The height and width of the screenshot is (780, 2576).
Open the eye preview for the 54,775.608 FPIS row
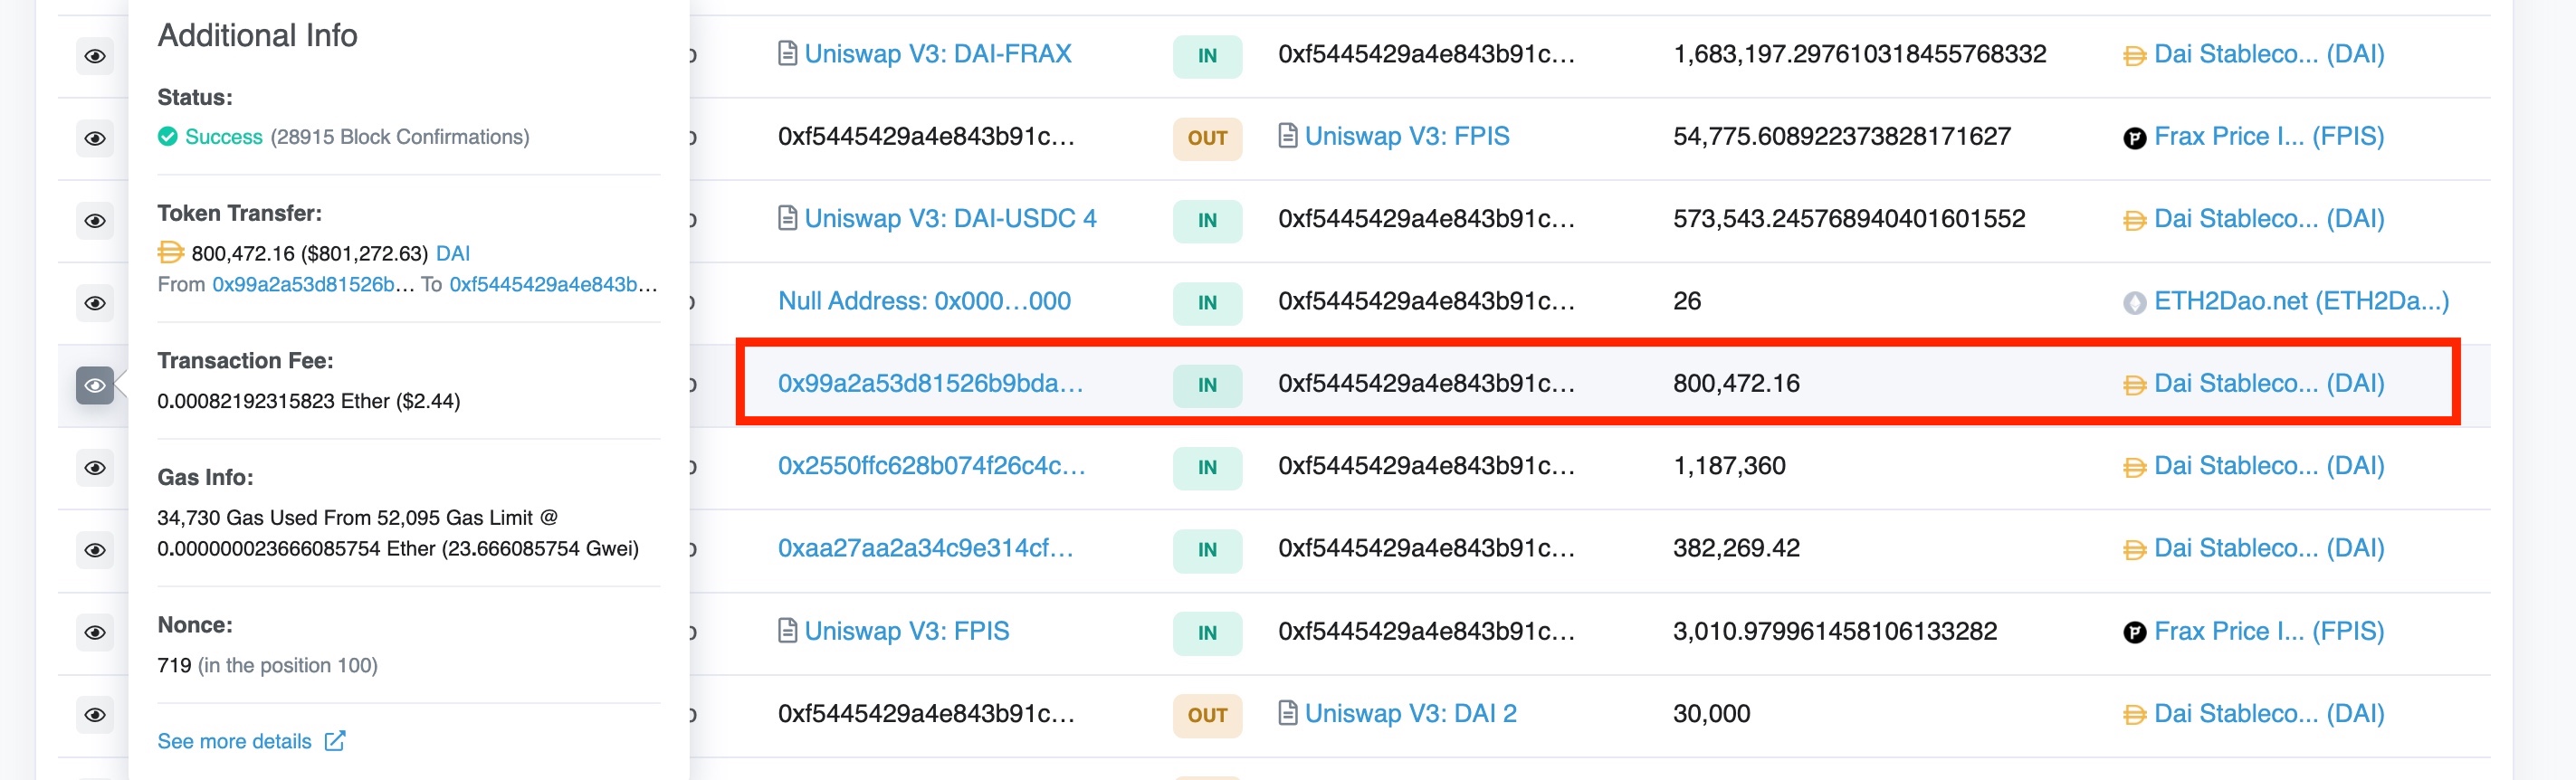pyautogui.click(x=95, y=138)
